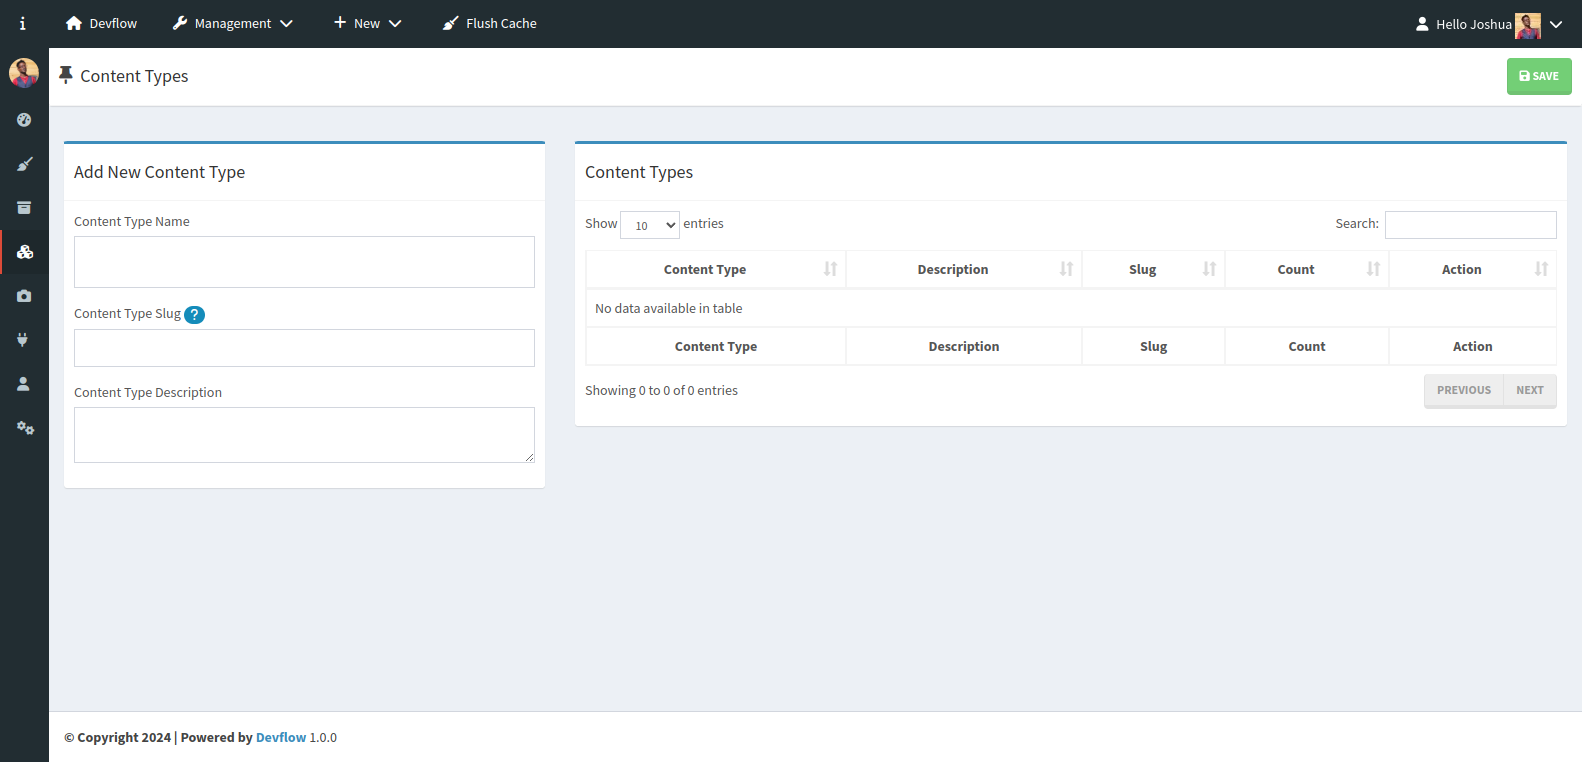Viewport: 1582px width, 762px height.
Task: Select the cubes icon in sidebar
Action: 24,252
